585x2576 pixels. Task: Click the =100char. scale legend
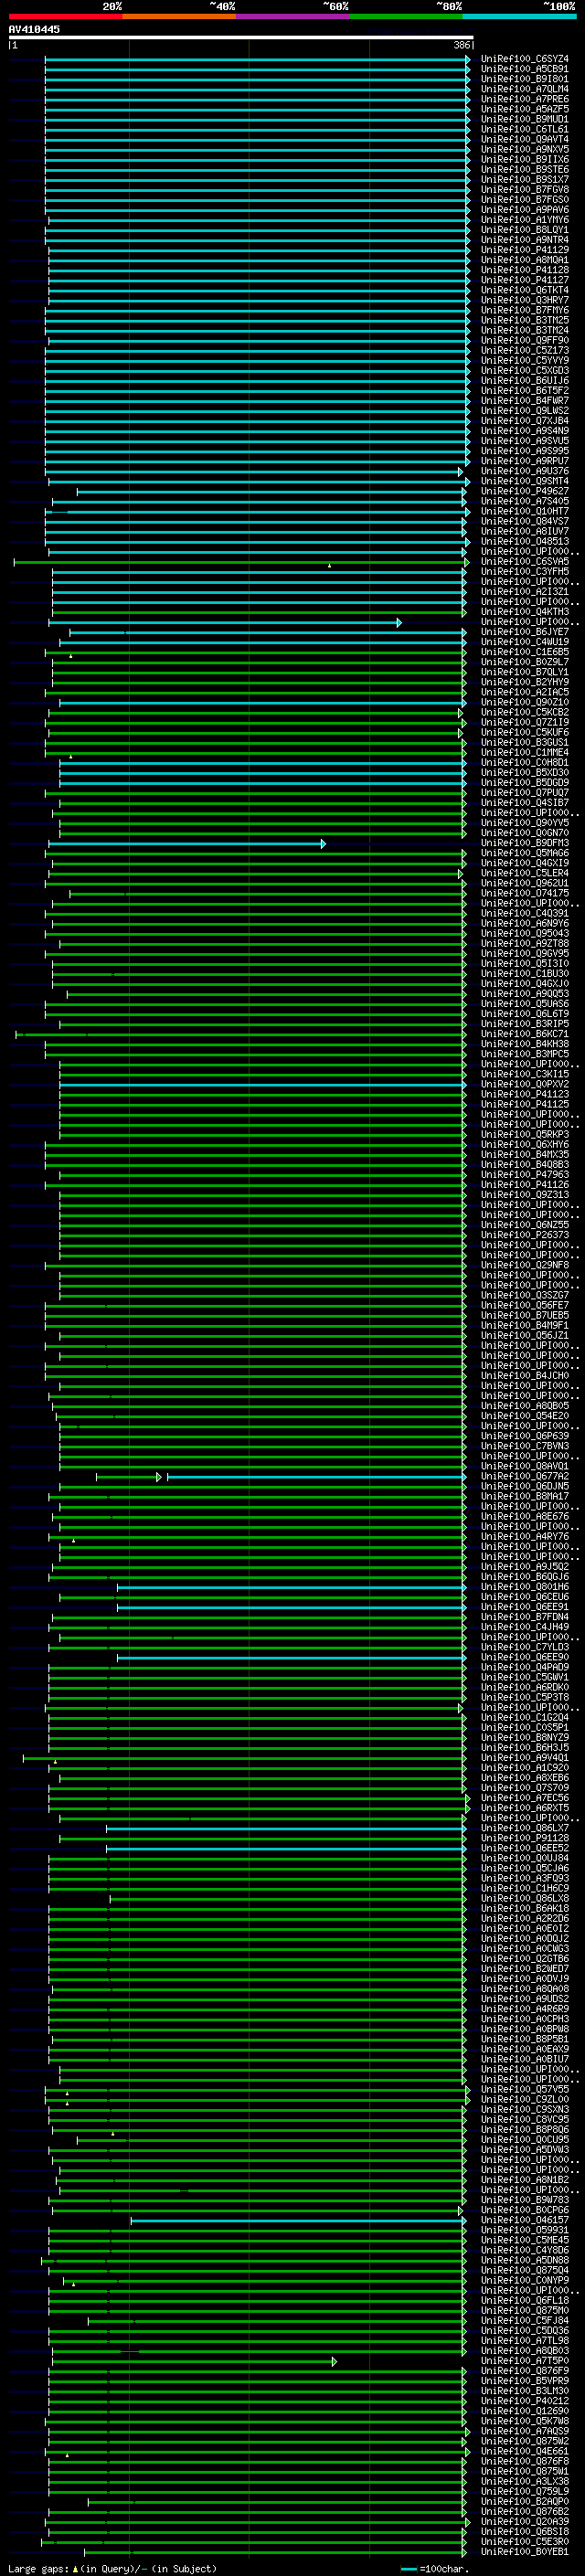(434, 2569)
